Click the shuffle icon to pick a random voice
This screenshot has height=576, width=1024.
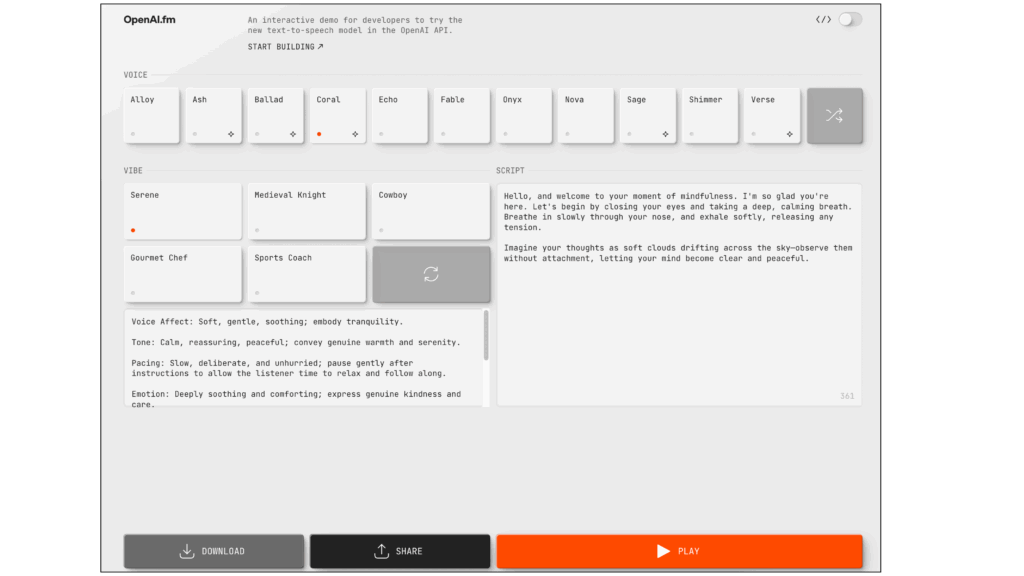click(835, 116)
